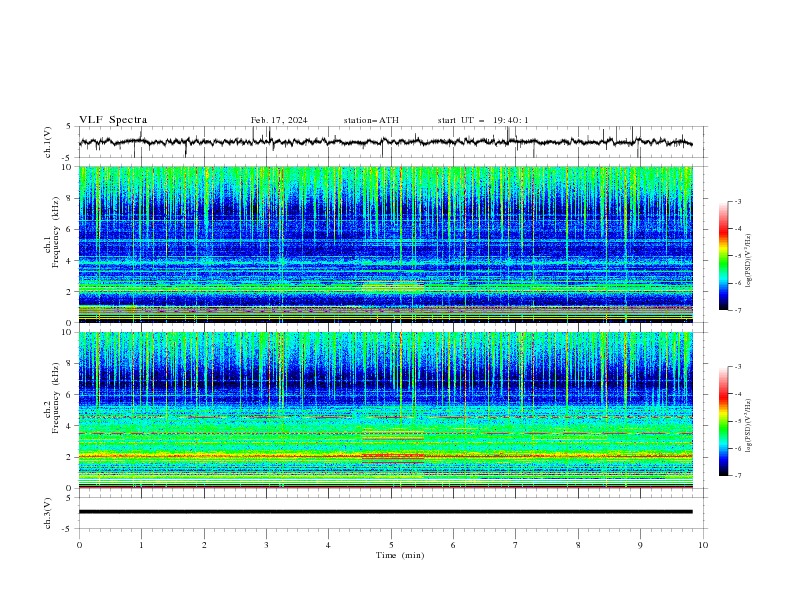The width and height of the screenshot is (792, 612).
Task: Click the thick black ch.3 voltage trace
Action: pyautogui.click(x=386, y=512)
